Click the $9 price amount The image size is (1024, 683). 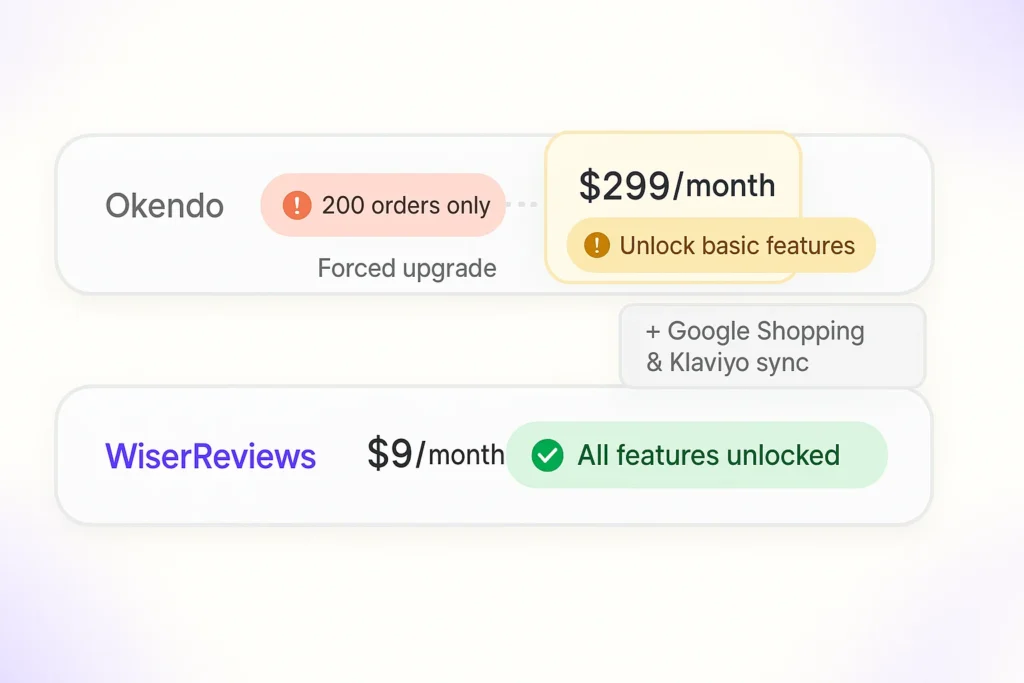point(390,454)
